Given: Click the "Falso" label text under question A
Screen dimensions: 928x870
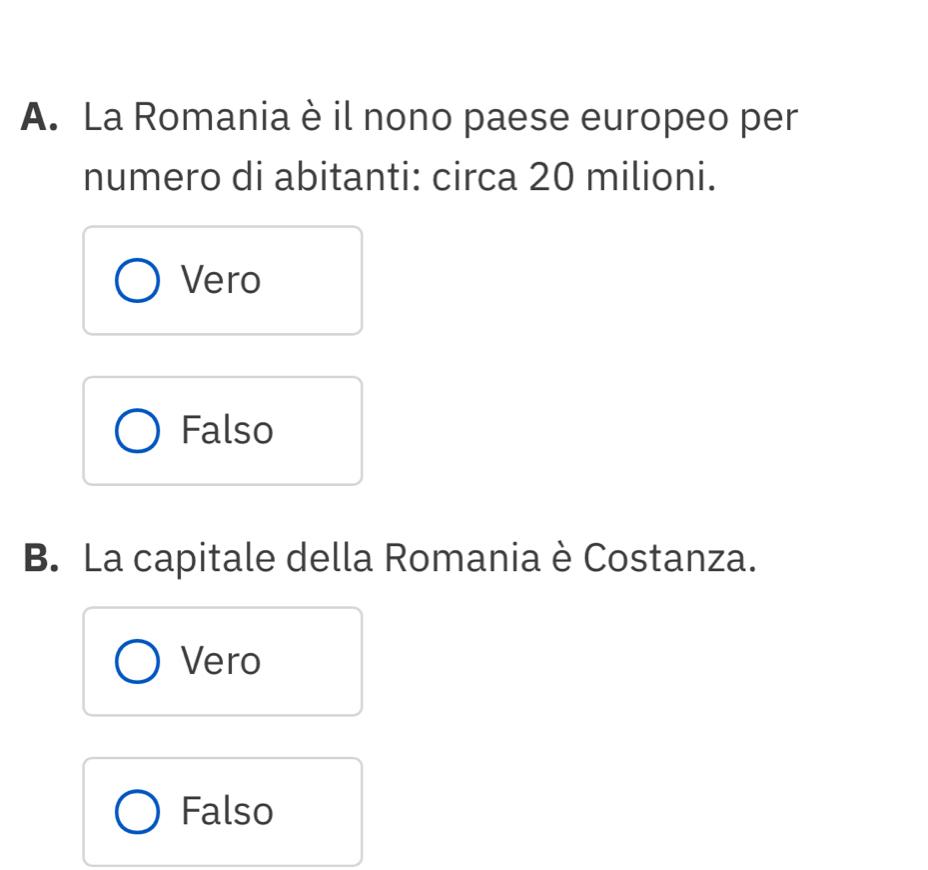Looking at the screenshot, I should (227, 431).
